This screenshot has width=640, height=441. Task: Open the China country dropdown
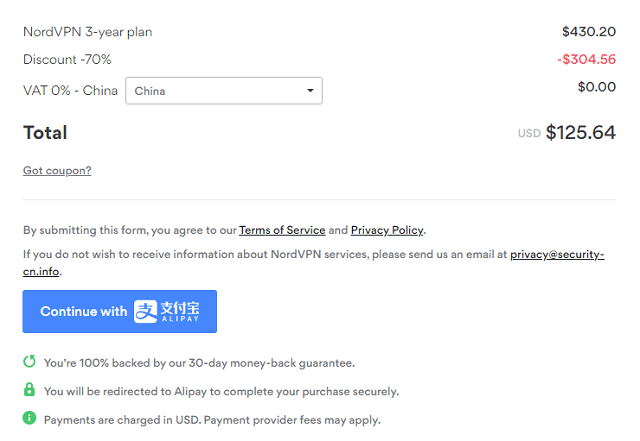point(222,91)
